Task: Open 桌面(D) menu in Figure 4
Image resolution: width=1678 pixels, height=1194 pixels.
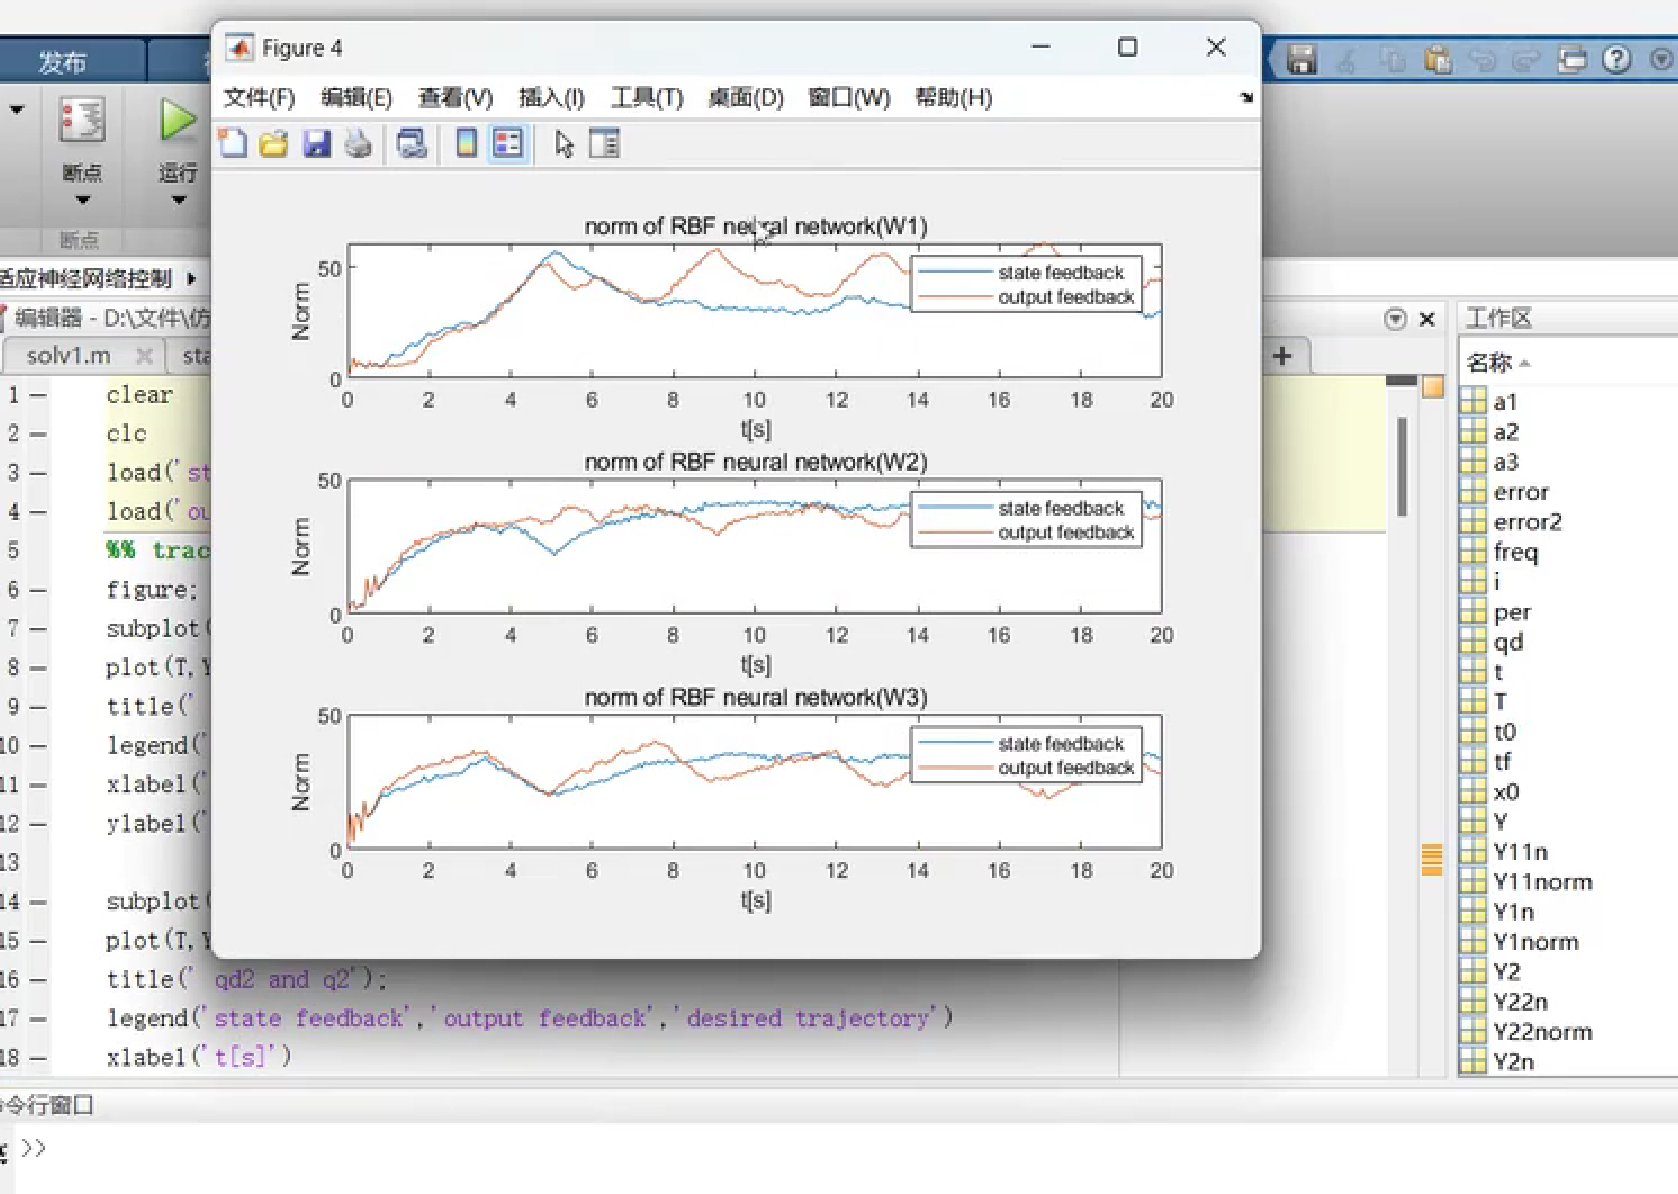Action: (745, 97)
